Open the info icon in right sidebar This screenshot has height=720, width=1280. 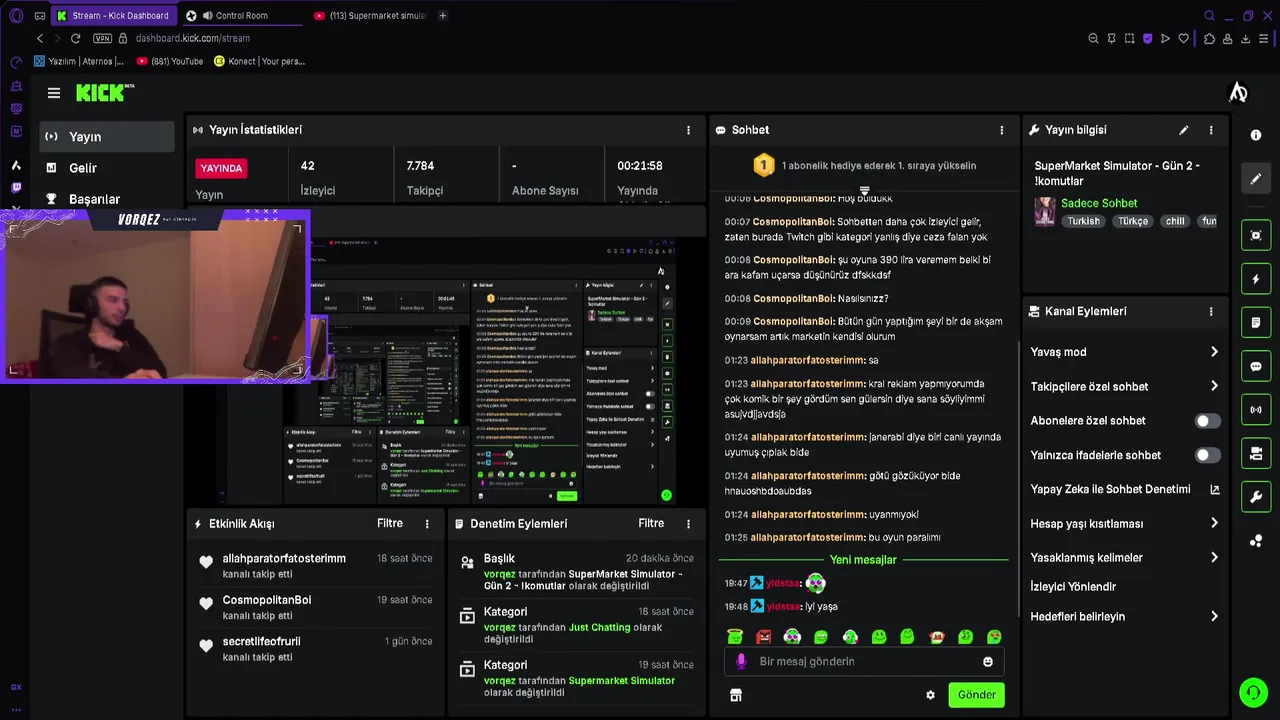pos(1256,135)
